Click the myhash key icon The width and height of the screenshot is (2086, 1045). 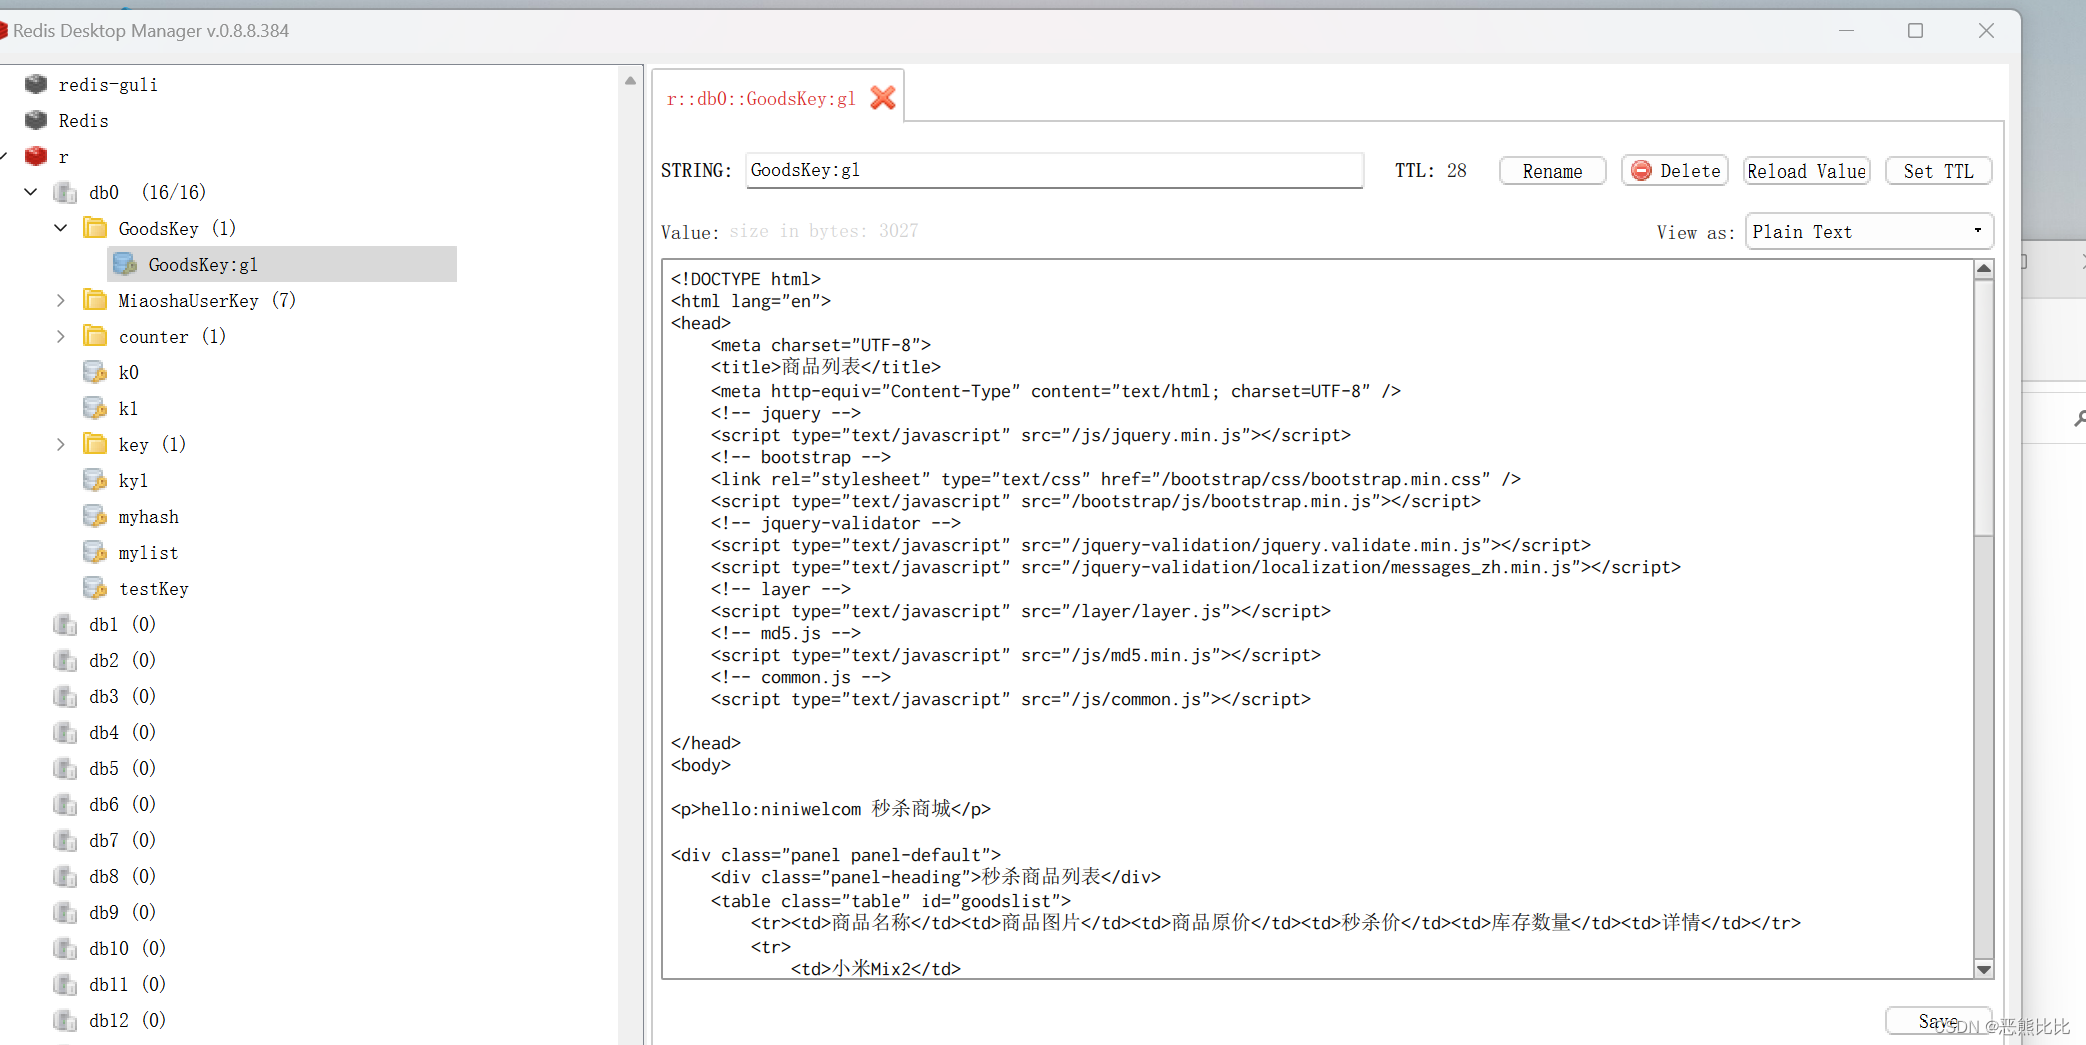[x=95, y=516]
